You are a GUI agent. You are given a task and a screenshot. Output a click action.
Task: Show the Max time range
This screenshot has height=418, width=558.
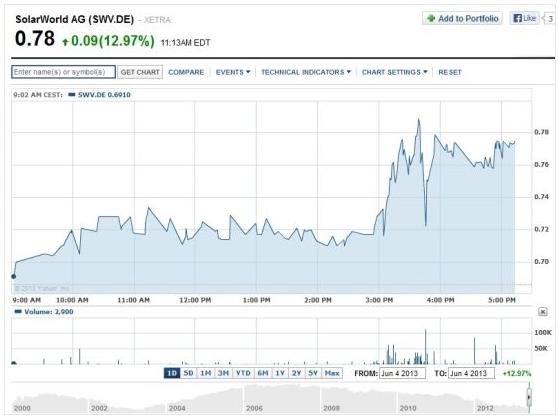coord(332,373)
